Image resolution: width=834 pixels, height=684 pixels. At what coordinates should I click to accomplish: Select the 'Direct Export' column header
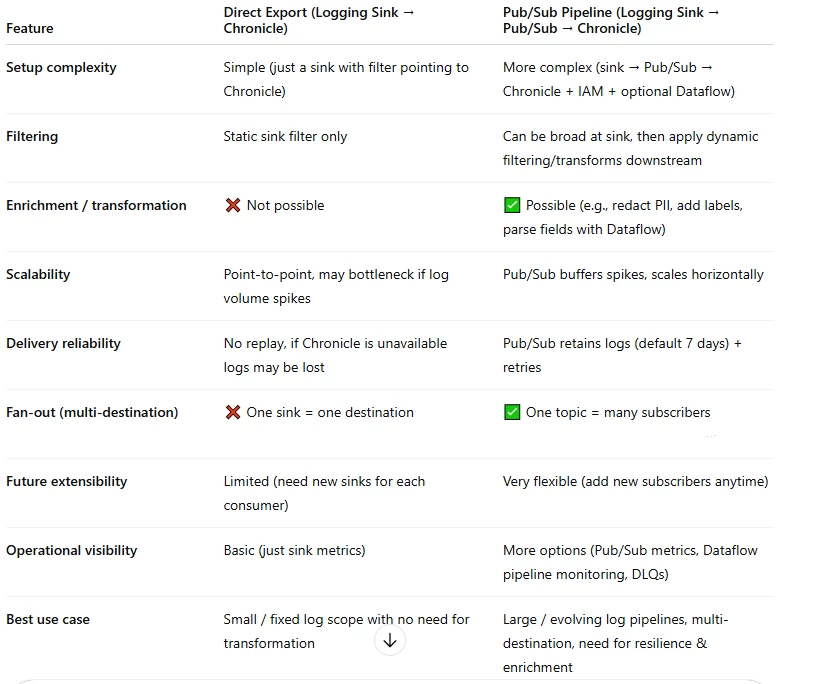[x=319, y=20]
